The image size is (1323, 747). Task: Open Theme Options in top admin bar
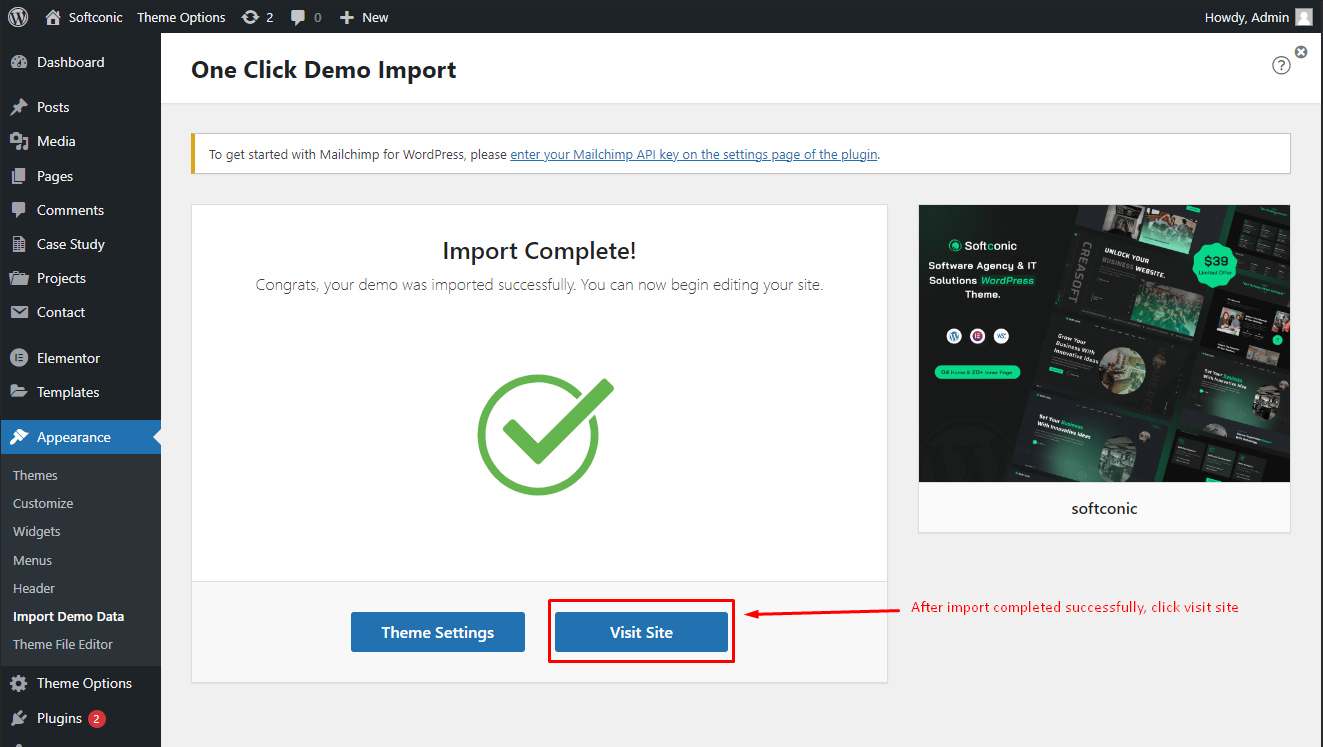(181, 17)
